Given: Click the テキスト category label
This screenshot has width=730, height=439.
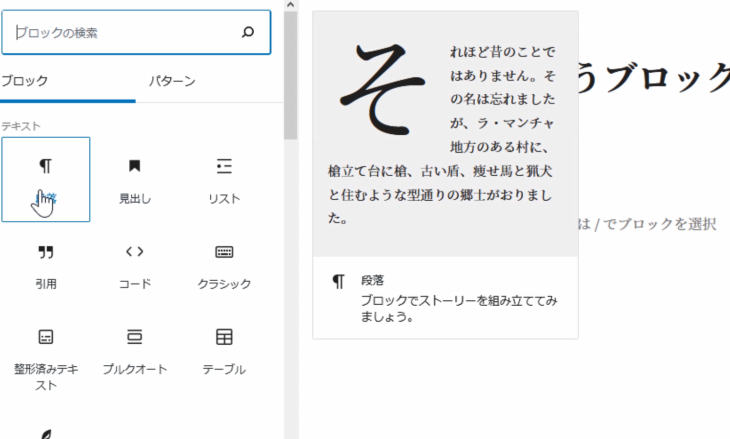Looking at the screenshot, I should (20, 126).
